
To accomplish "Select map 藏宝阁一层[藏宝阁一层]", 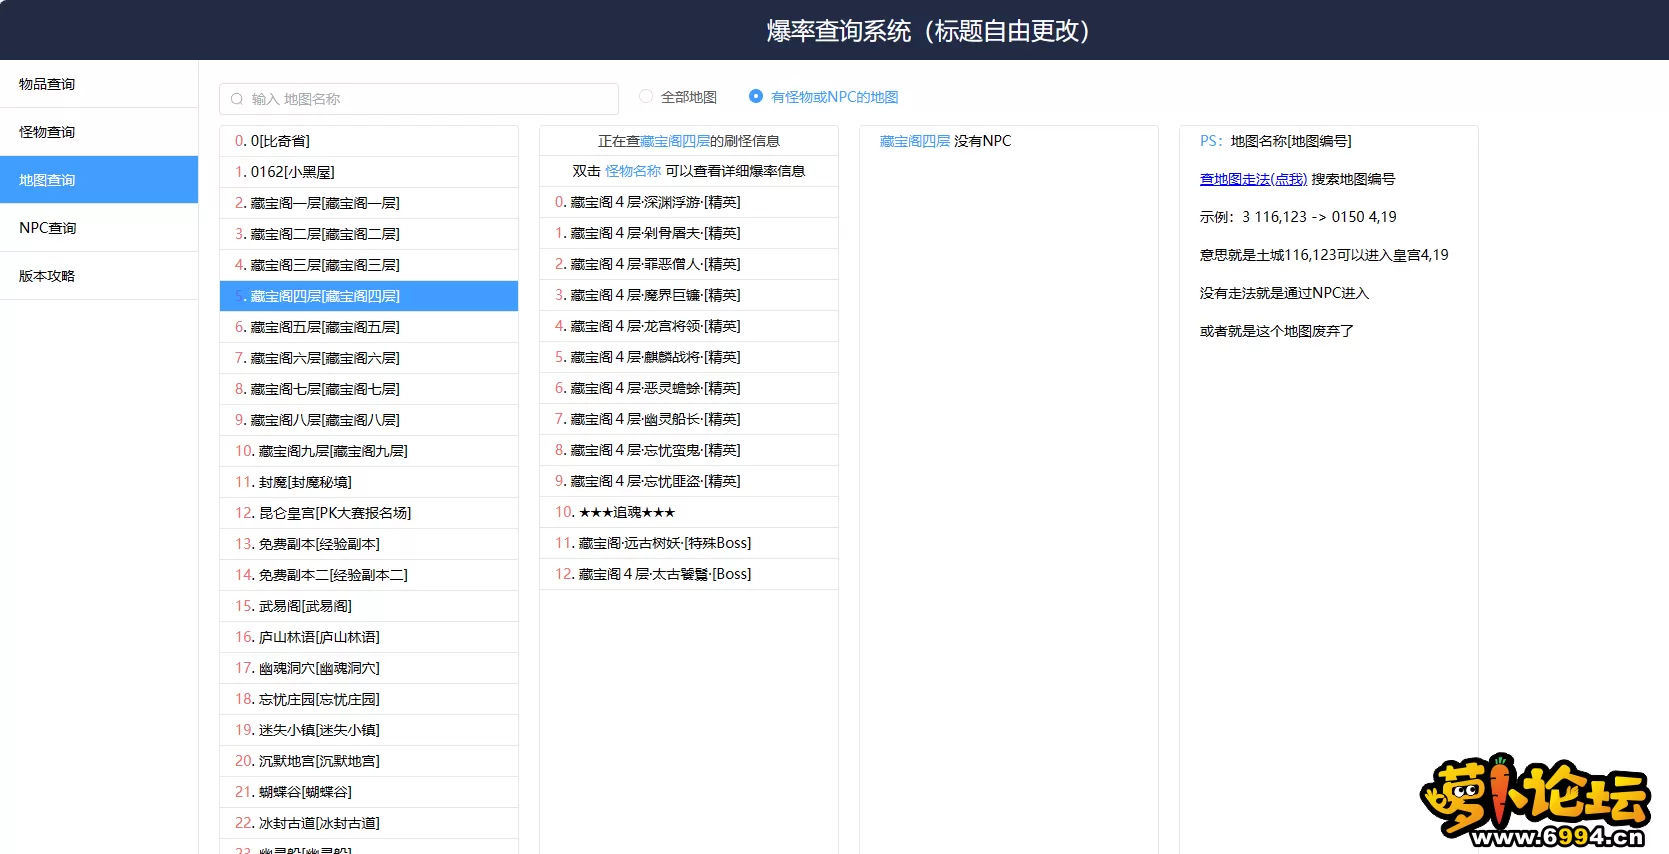I will pos(369,203).
